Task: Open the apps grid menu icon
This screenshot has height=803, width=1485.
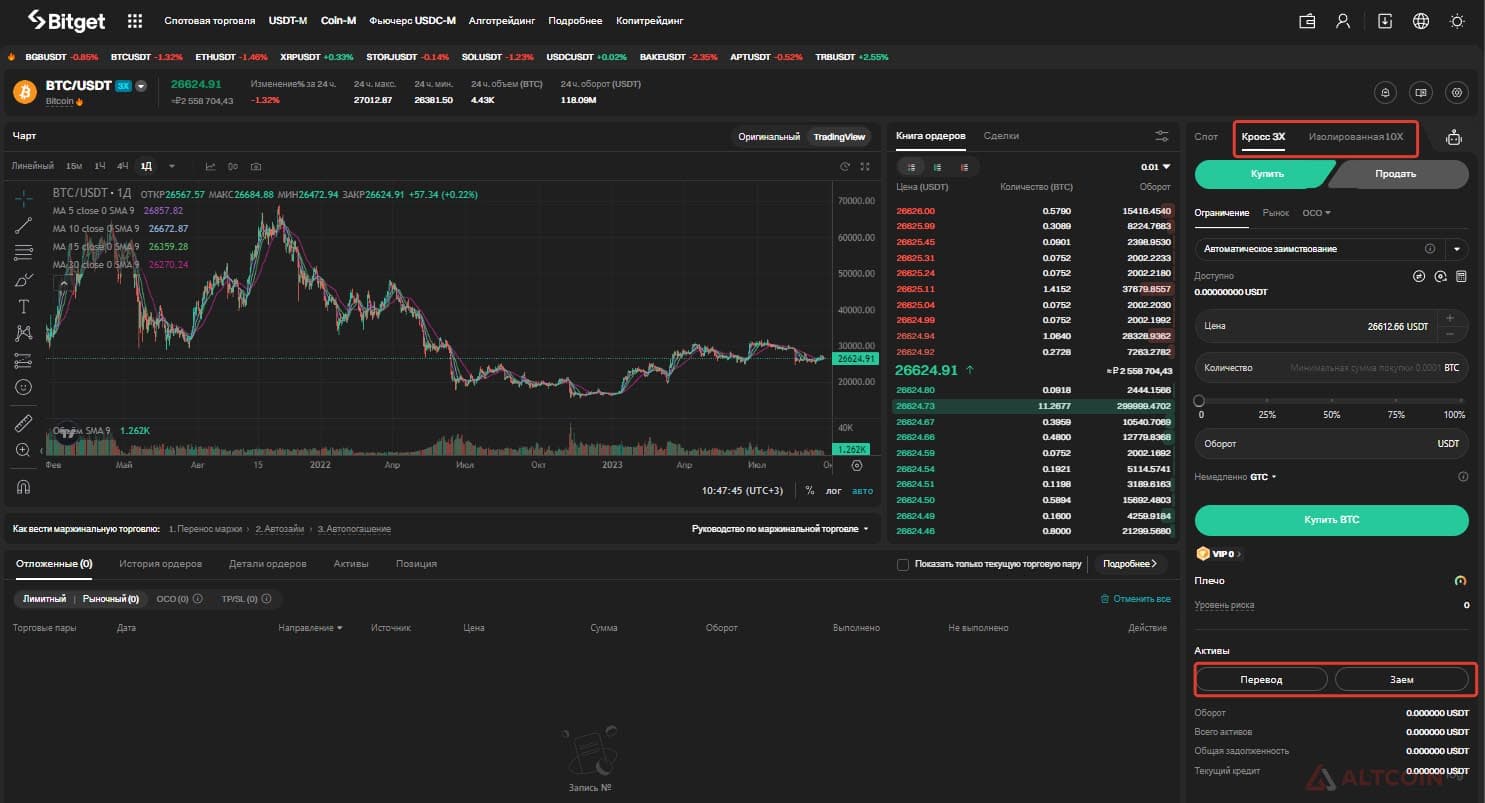Action: pos(135,20)
